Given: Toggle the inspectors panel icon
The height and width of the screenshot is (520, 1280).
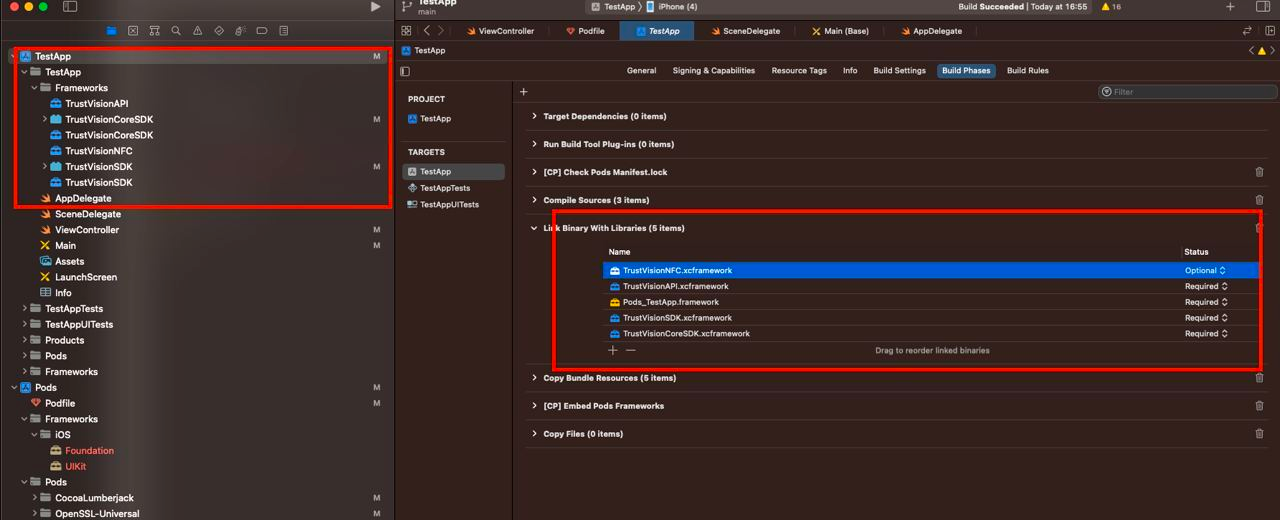Looking at the screenshot, I should 1263,7.
